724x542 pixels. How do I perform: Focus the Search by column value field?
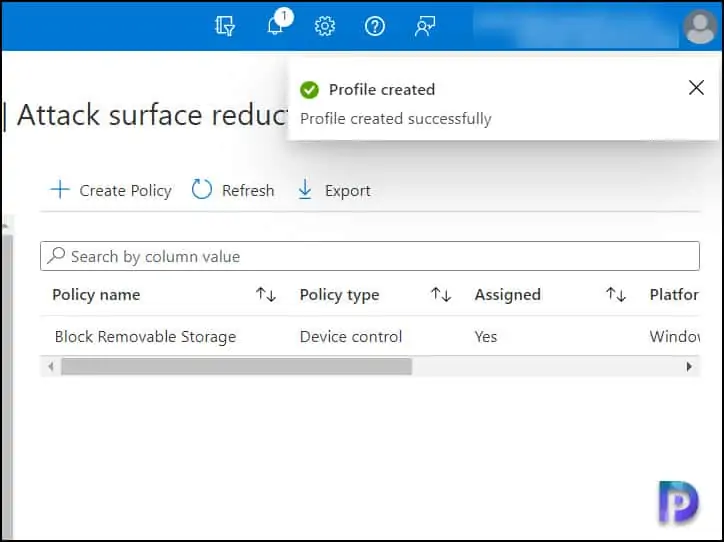coord(370,256)
